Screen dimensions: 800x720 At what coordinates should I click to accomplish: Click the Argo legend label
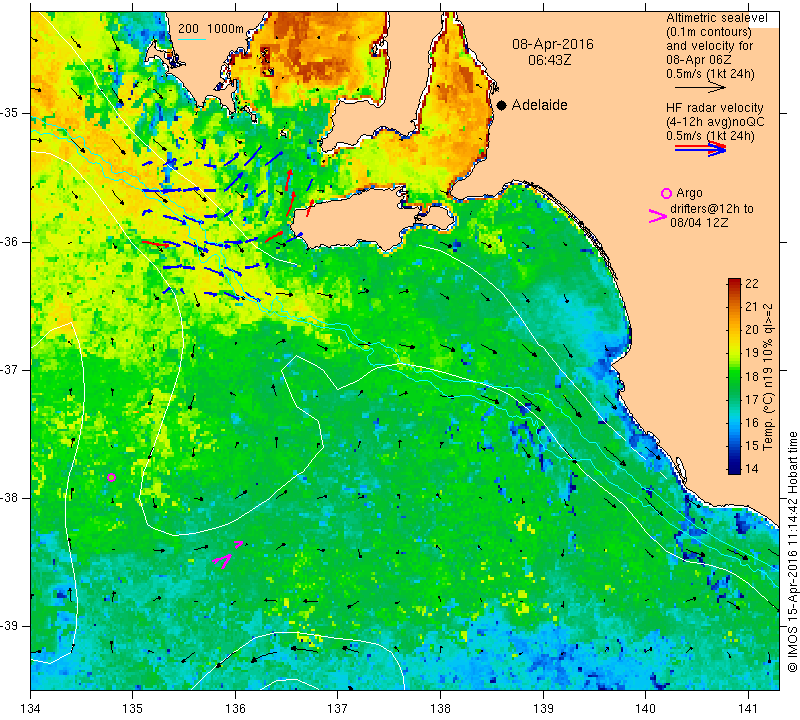point(689,193)
